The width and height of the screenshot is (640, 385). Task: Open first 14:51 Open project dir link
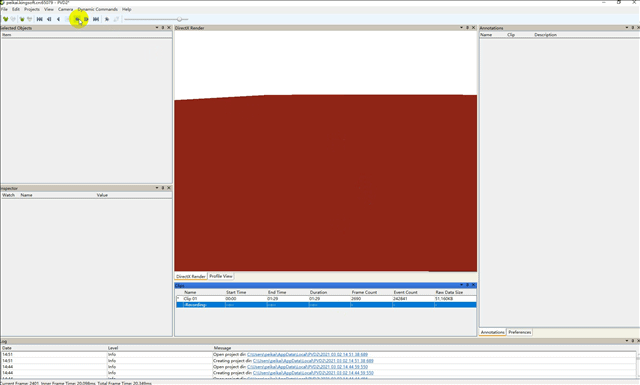coord(307,355)
